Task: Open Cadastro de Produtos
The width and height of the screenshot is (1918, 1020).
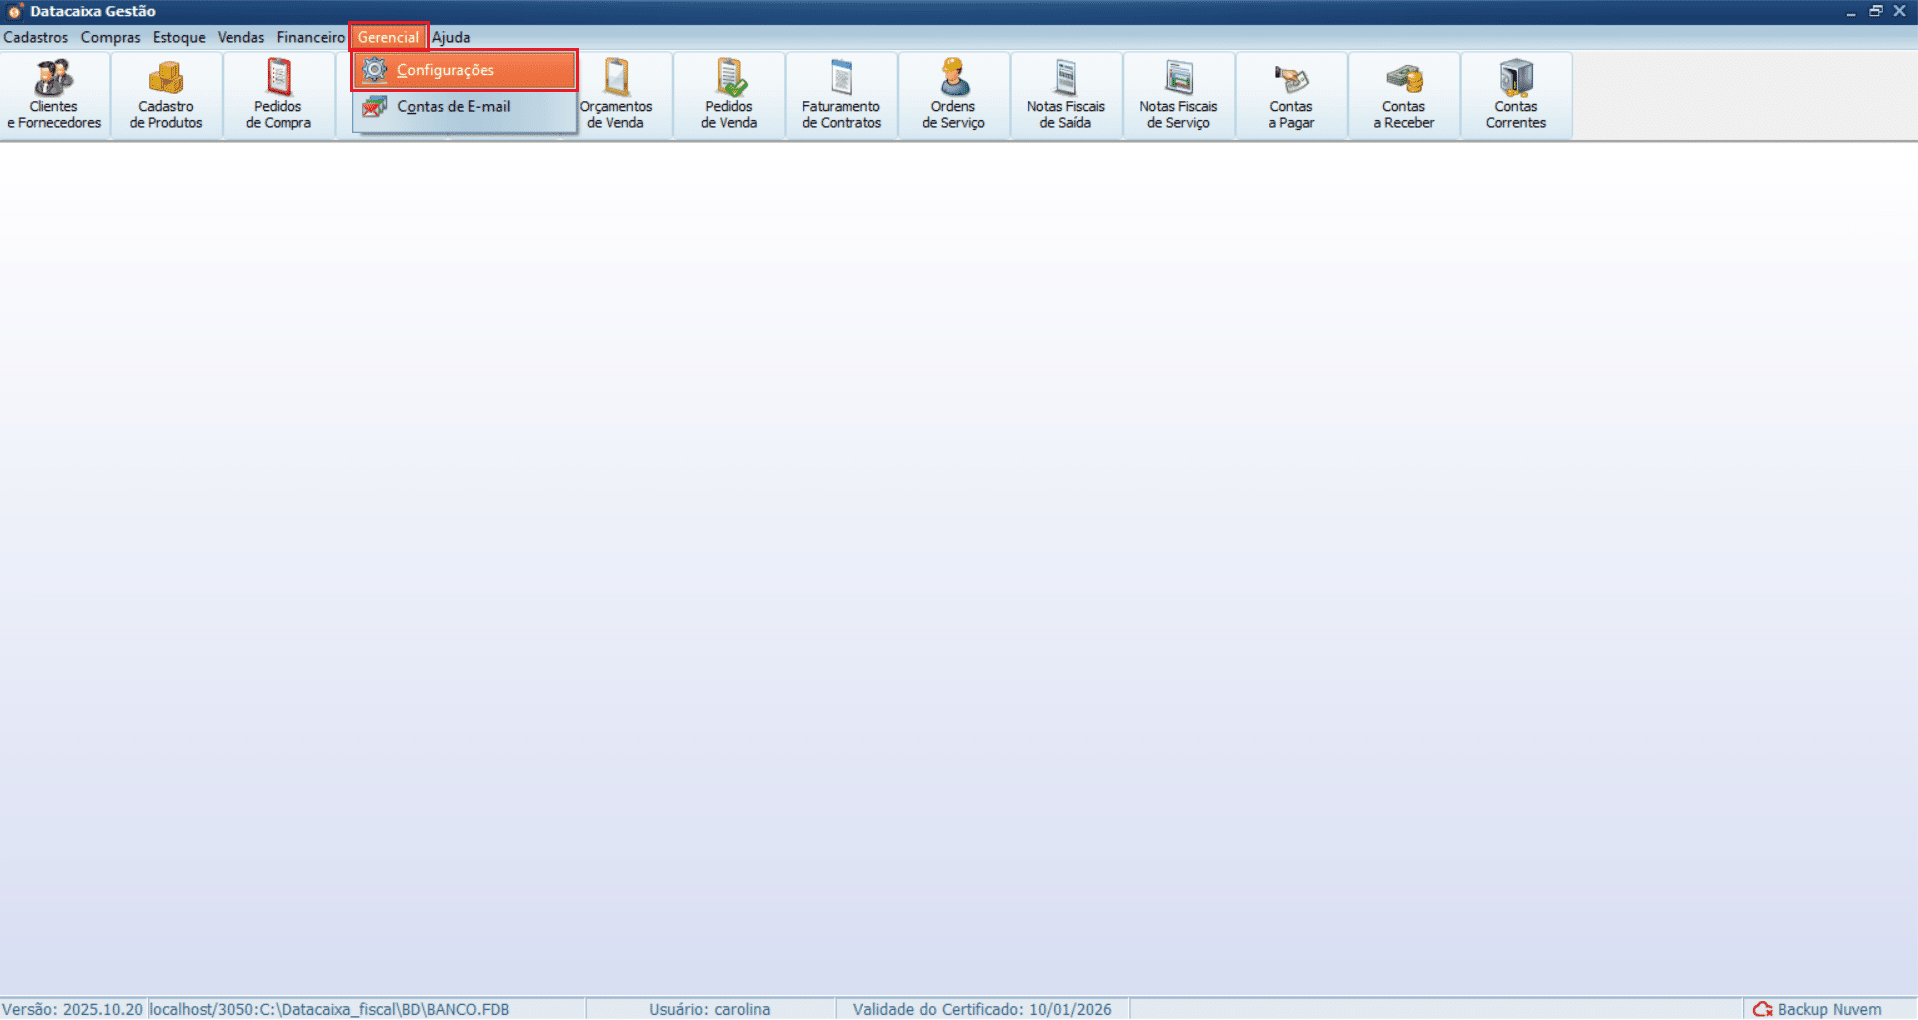Action: 166,95
